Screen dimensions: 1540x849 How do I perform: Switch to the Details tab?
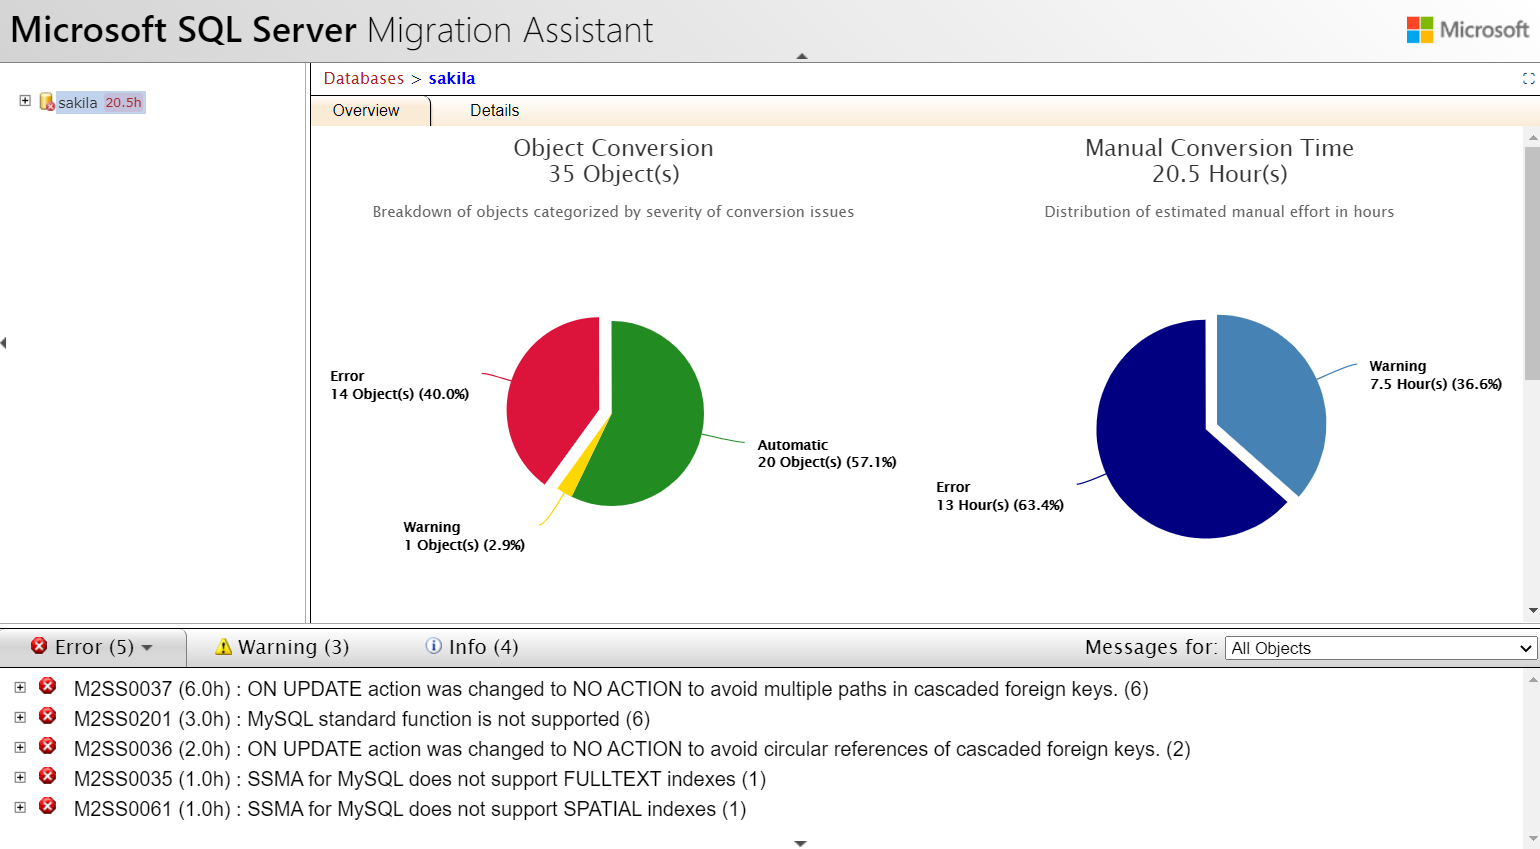pyautogui.click(x=494, y=111)
